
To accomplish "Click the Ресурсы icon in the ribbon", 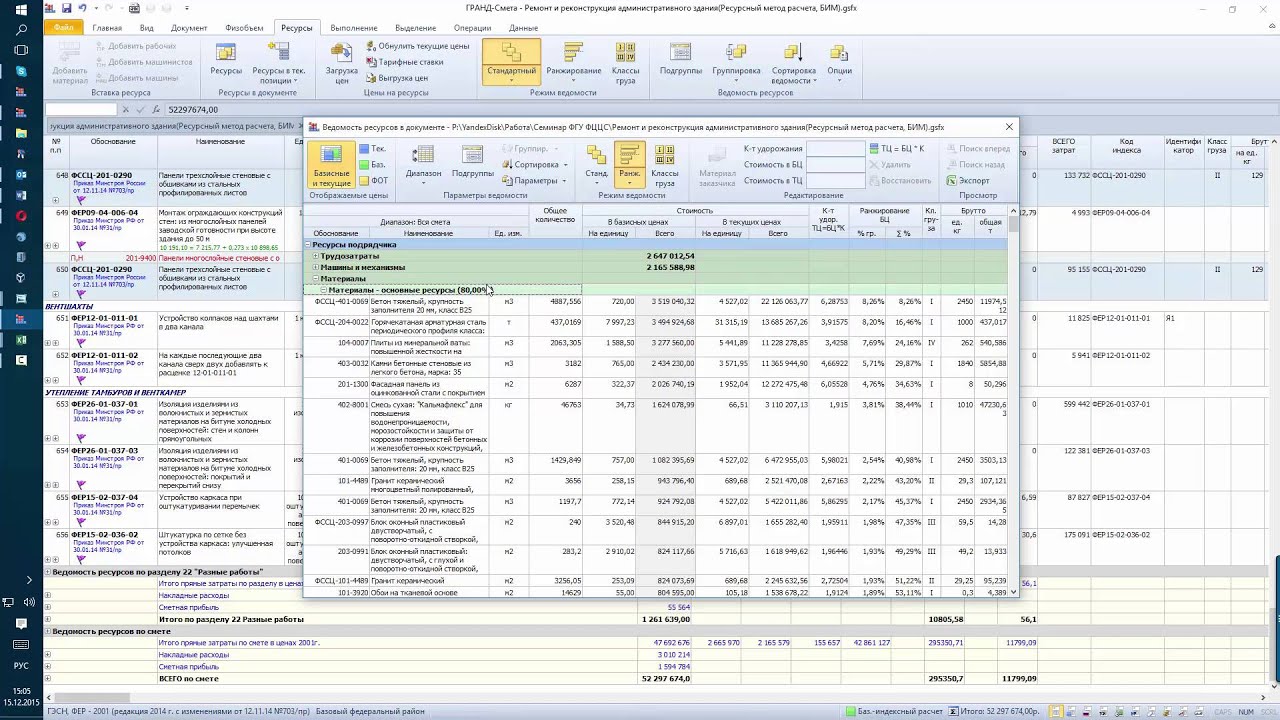I will [226, 60].
